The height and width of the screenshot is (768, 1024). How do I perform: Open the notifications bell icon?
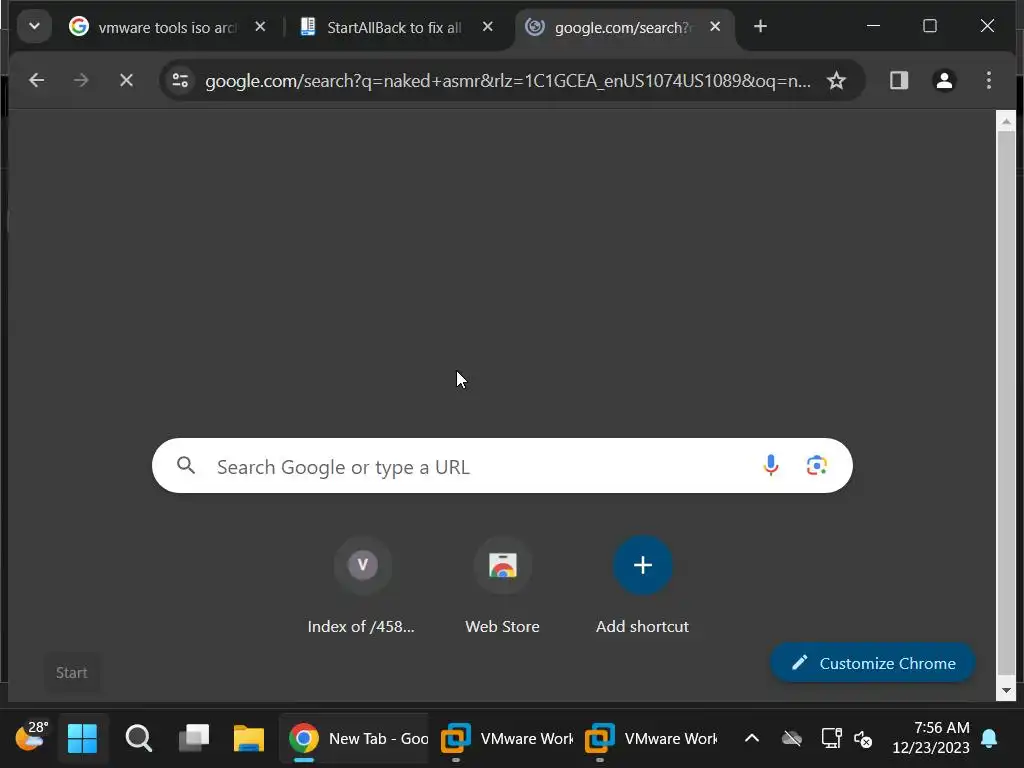(x=989, y=739)
